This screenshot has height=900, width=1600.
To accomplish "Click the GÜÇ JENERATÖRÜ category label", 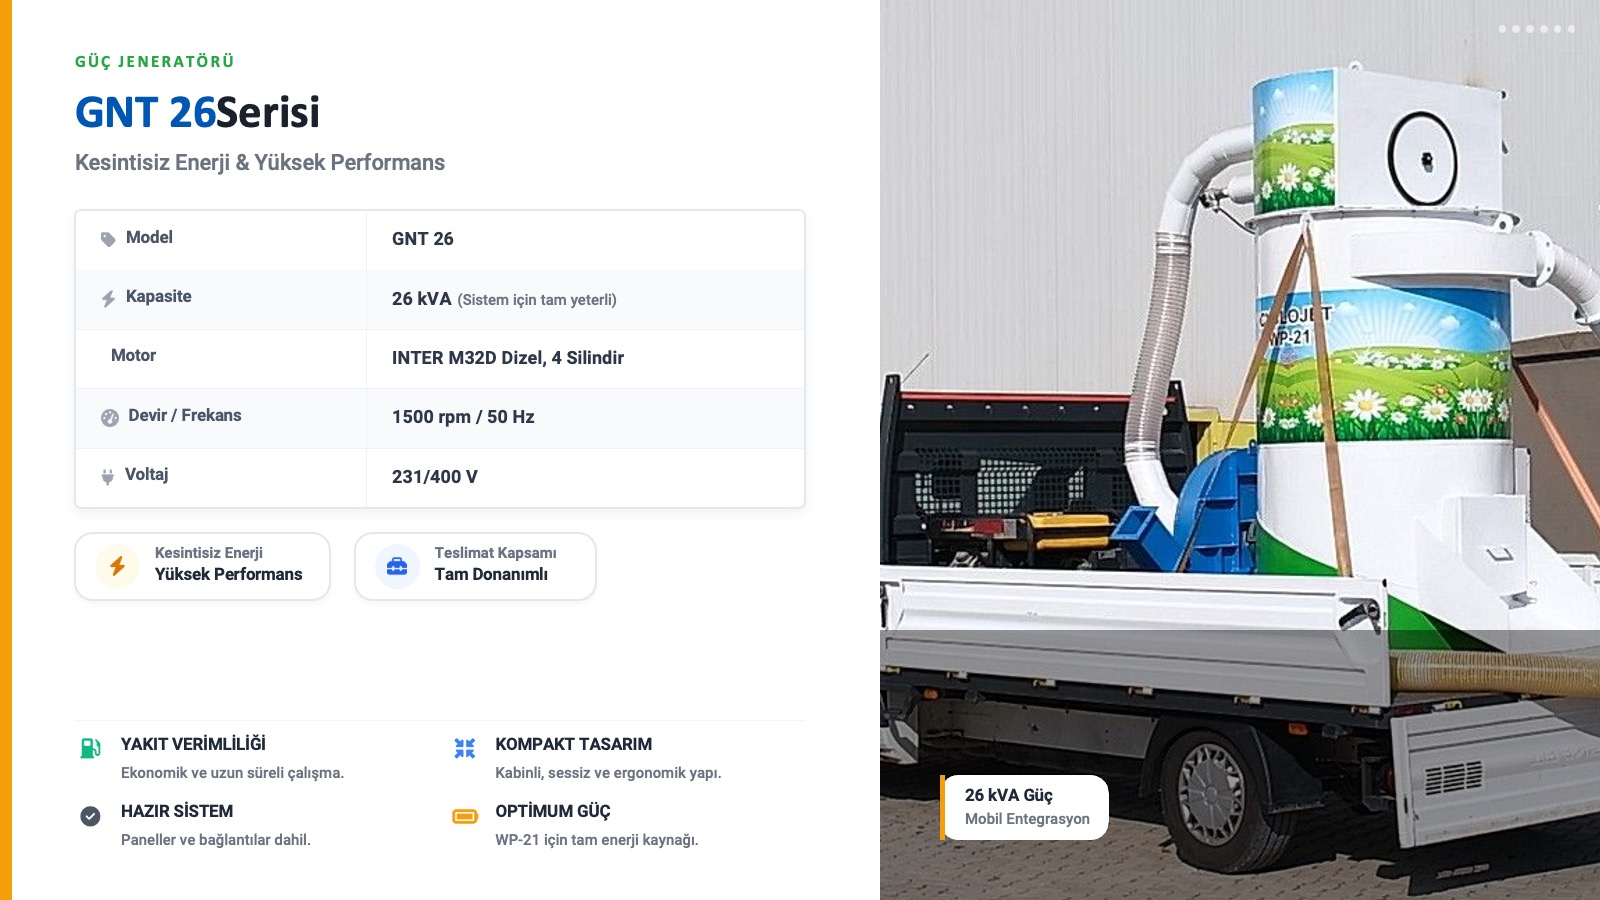I will tap(155, 62).
